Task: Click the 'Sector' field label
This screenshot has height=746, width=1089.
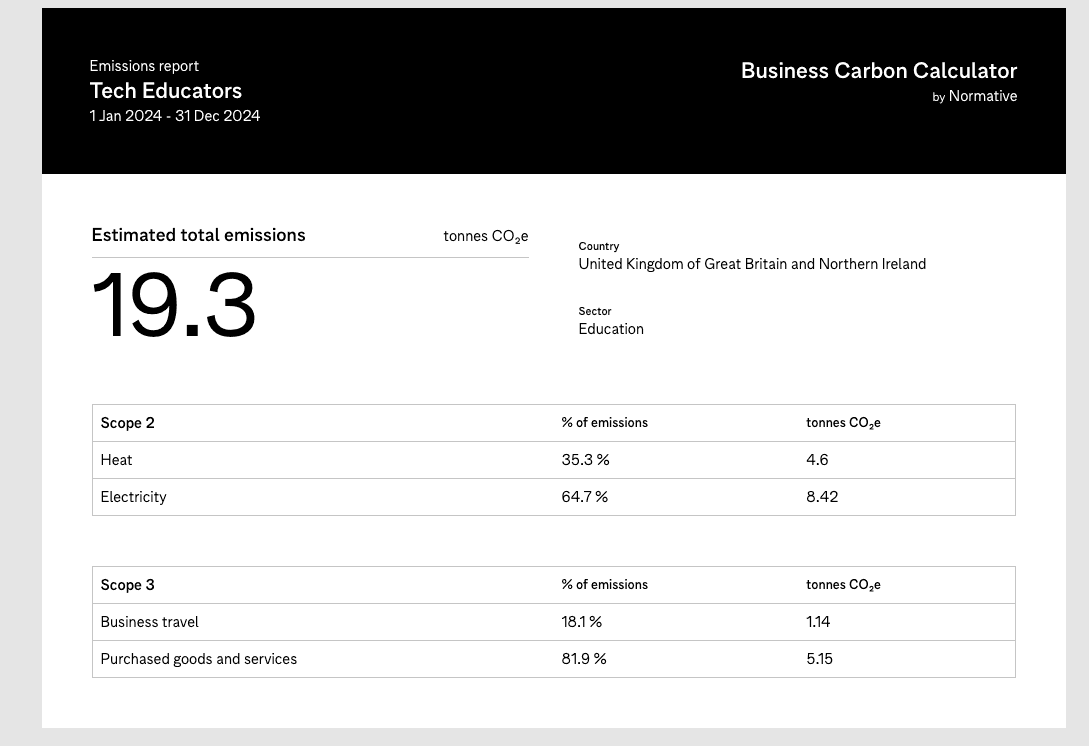Action: pos(595,311)
